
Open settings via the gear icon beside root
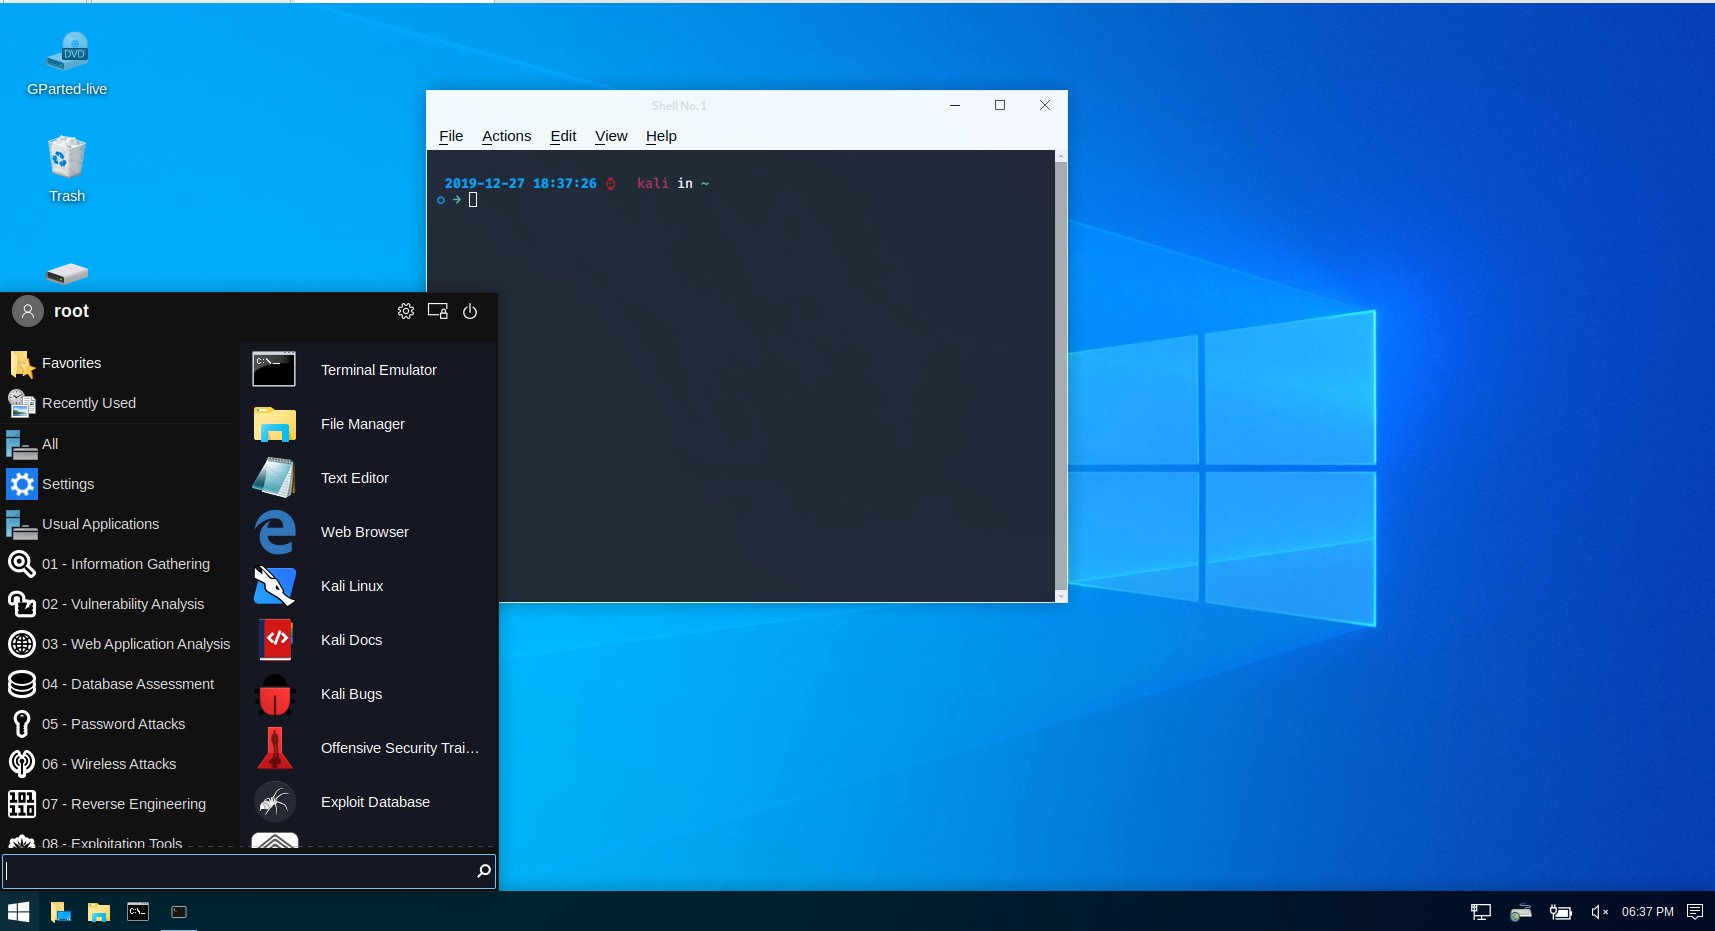(406, 311)
